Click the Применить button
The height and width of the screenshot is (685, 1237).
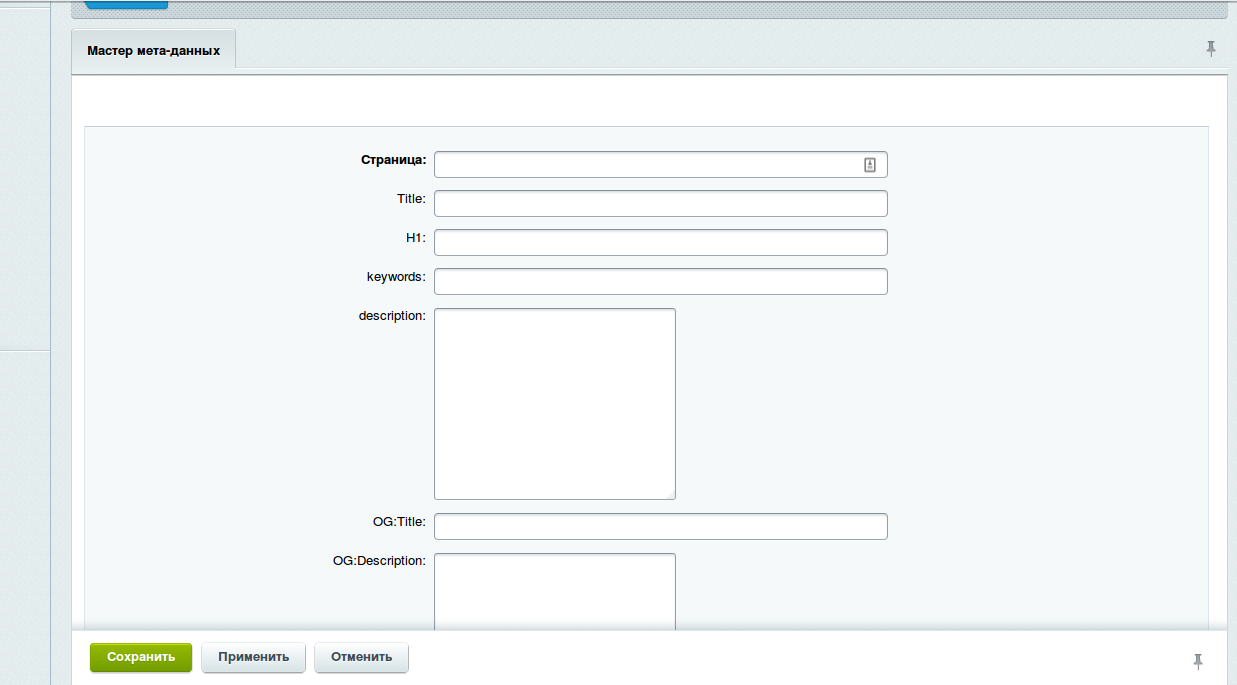(x=254, y=657)
